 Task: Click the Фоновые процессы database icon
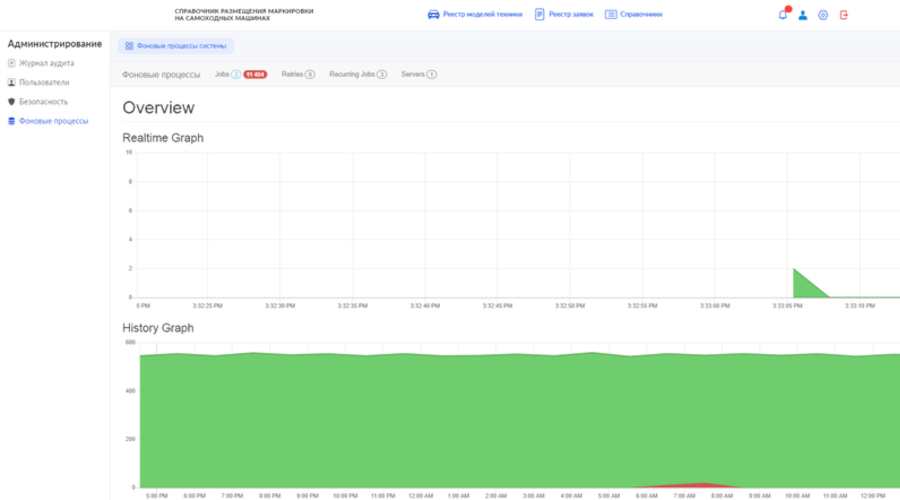11,121
